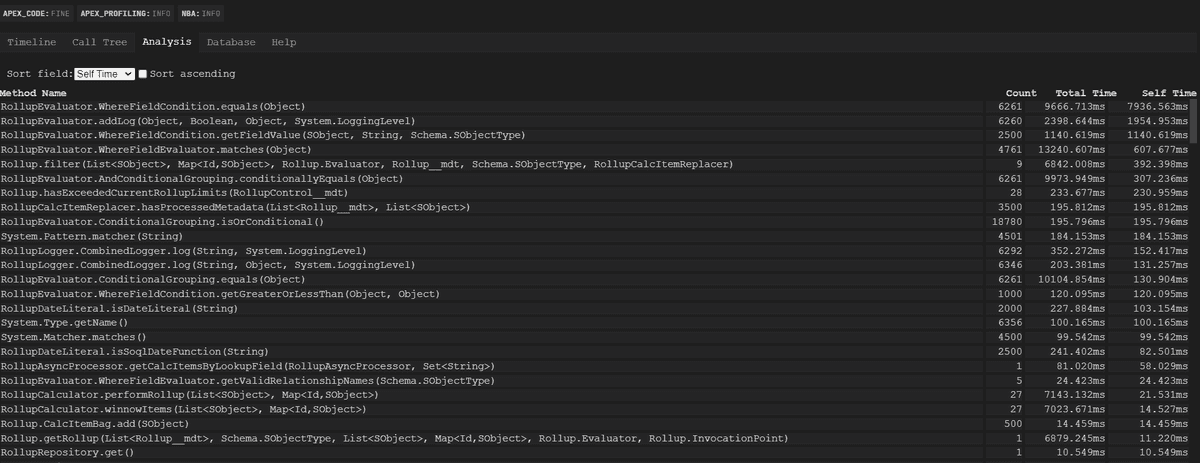Click the Method Name column header

pyautogui.click(x=33, y=92)
